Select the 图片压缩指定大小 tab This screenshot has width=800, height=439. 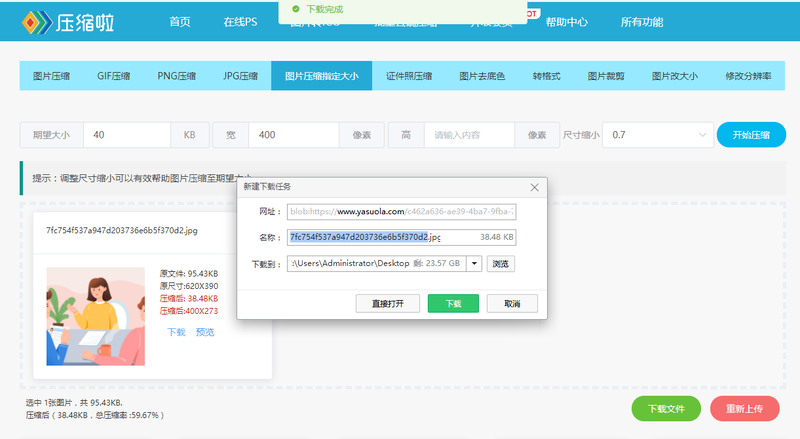click(x=321, y=76)
